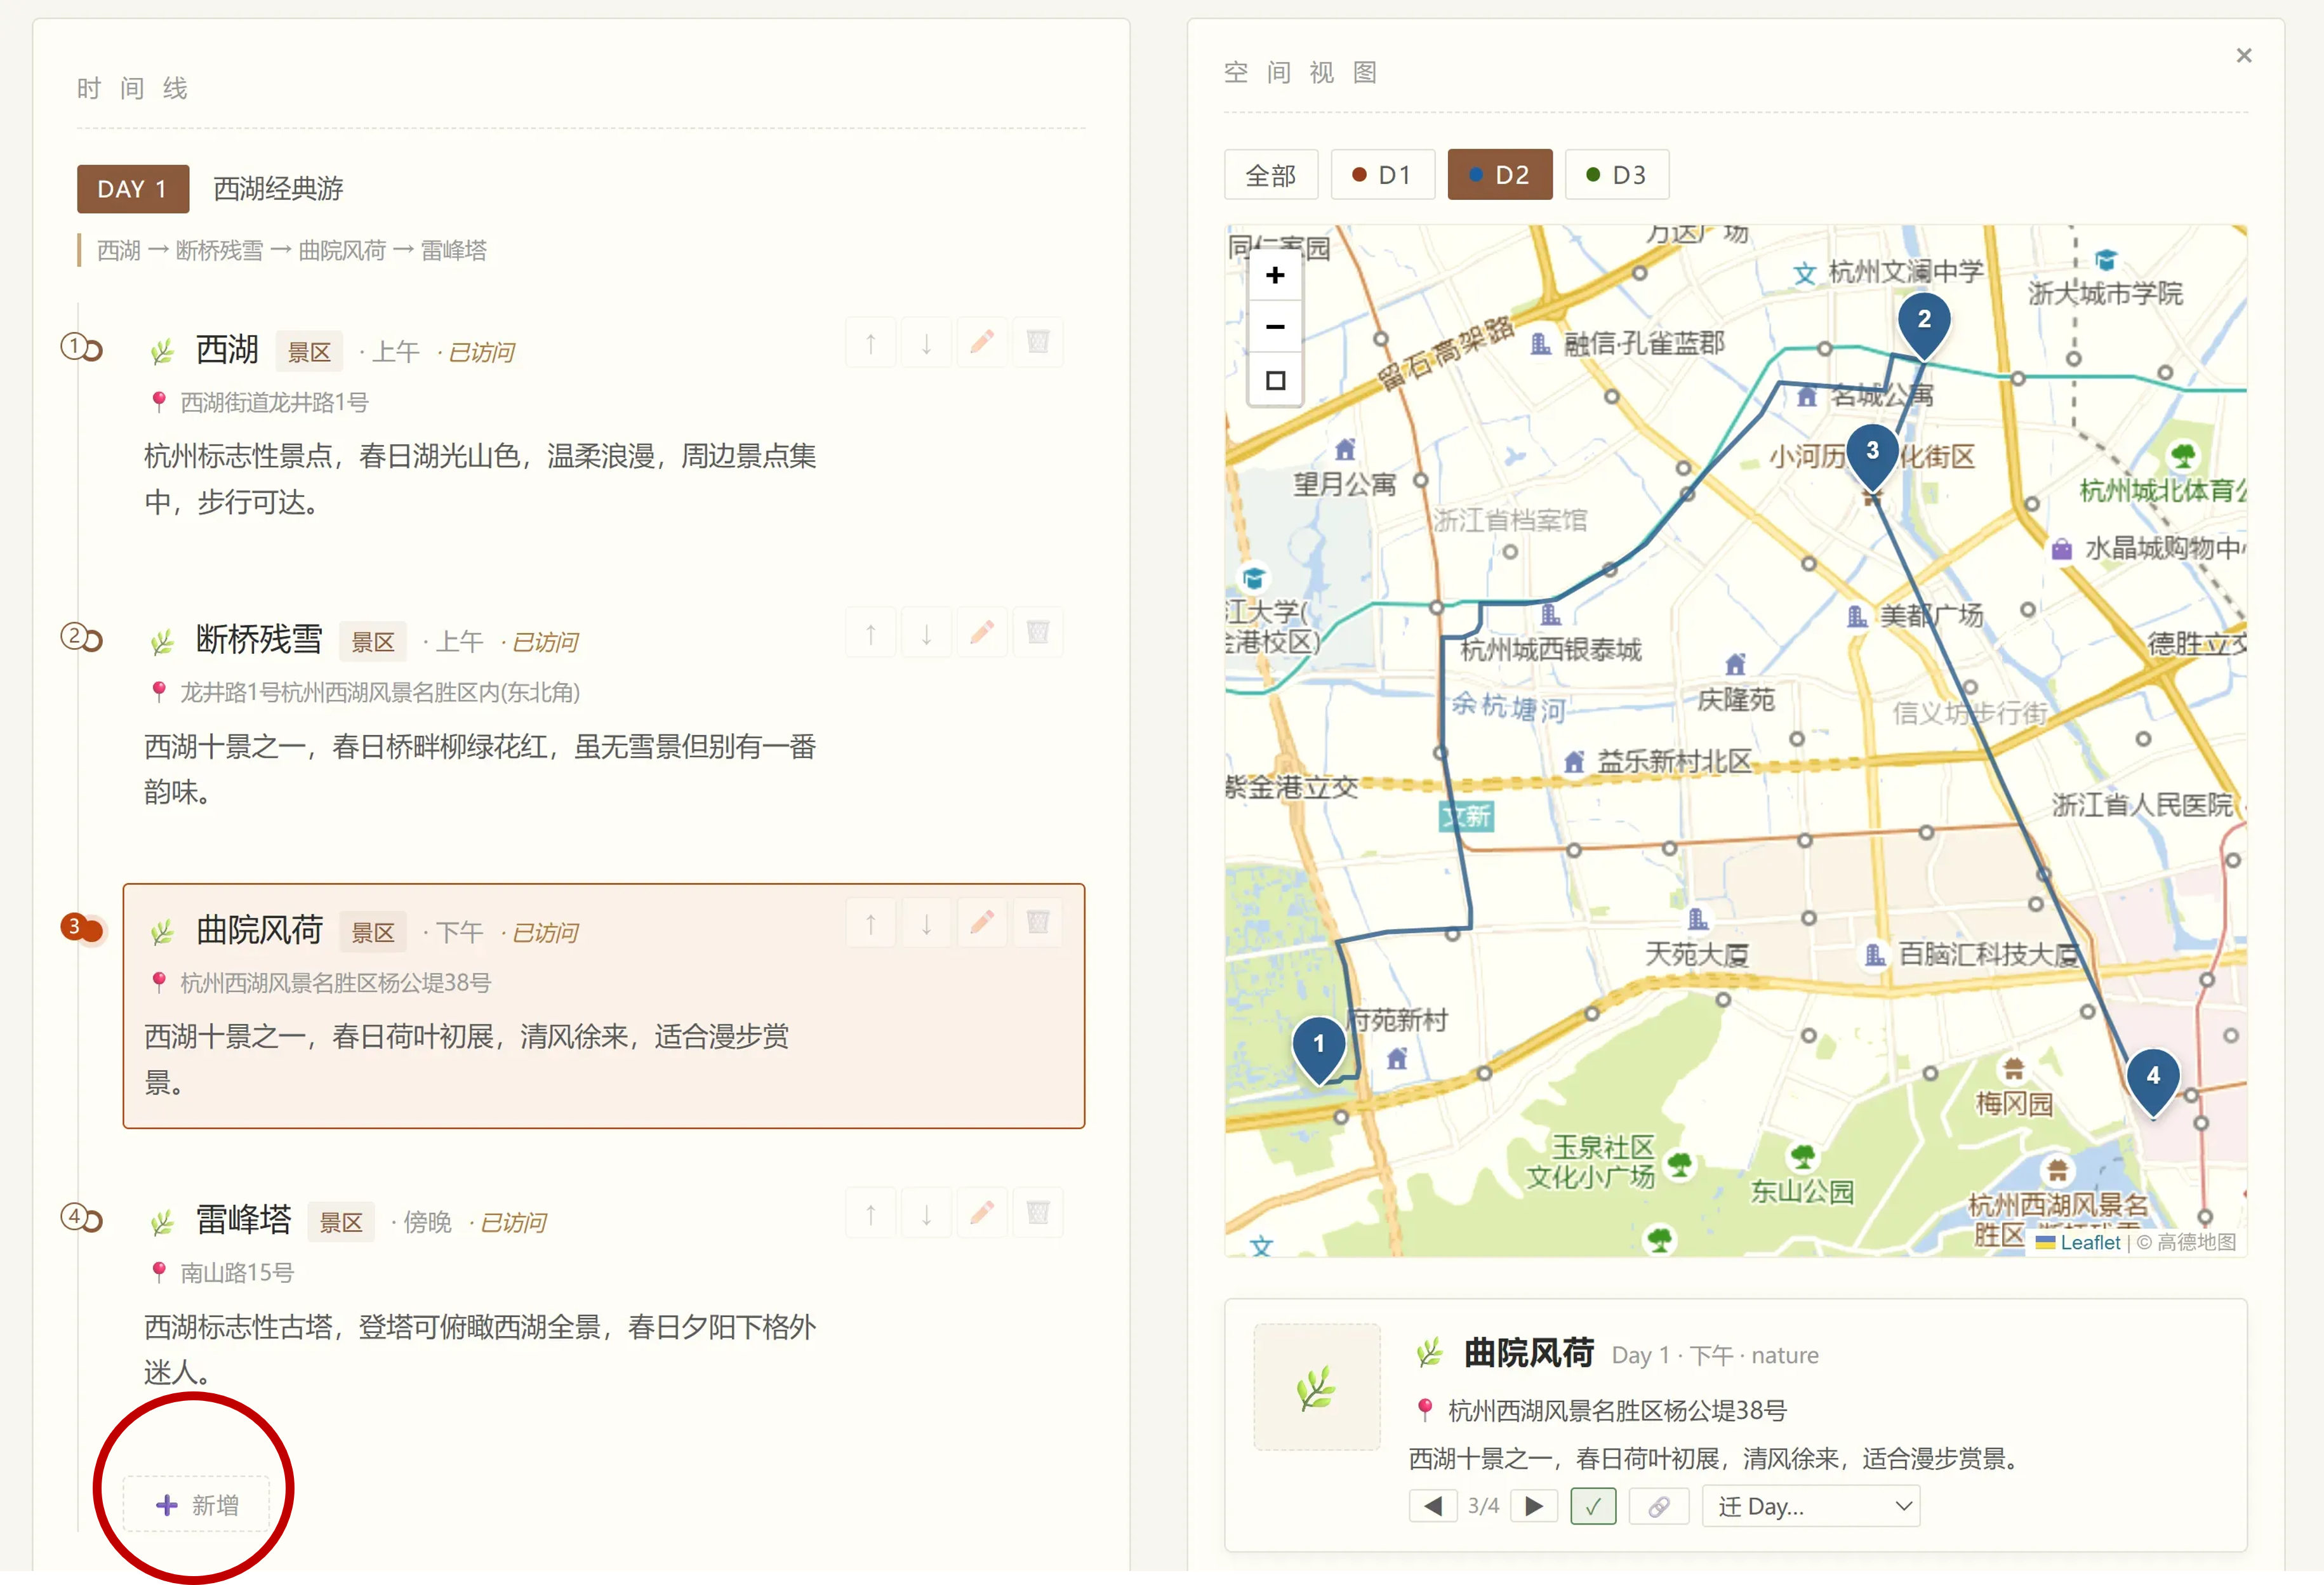Click address 西湖街道龙井路1号
This screenshot has width=2324, height=1585.
pyautogui.click(x=274, y=403)
